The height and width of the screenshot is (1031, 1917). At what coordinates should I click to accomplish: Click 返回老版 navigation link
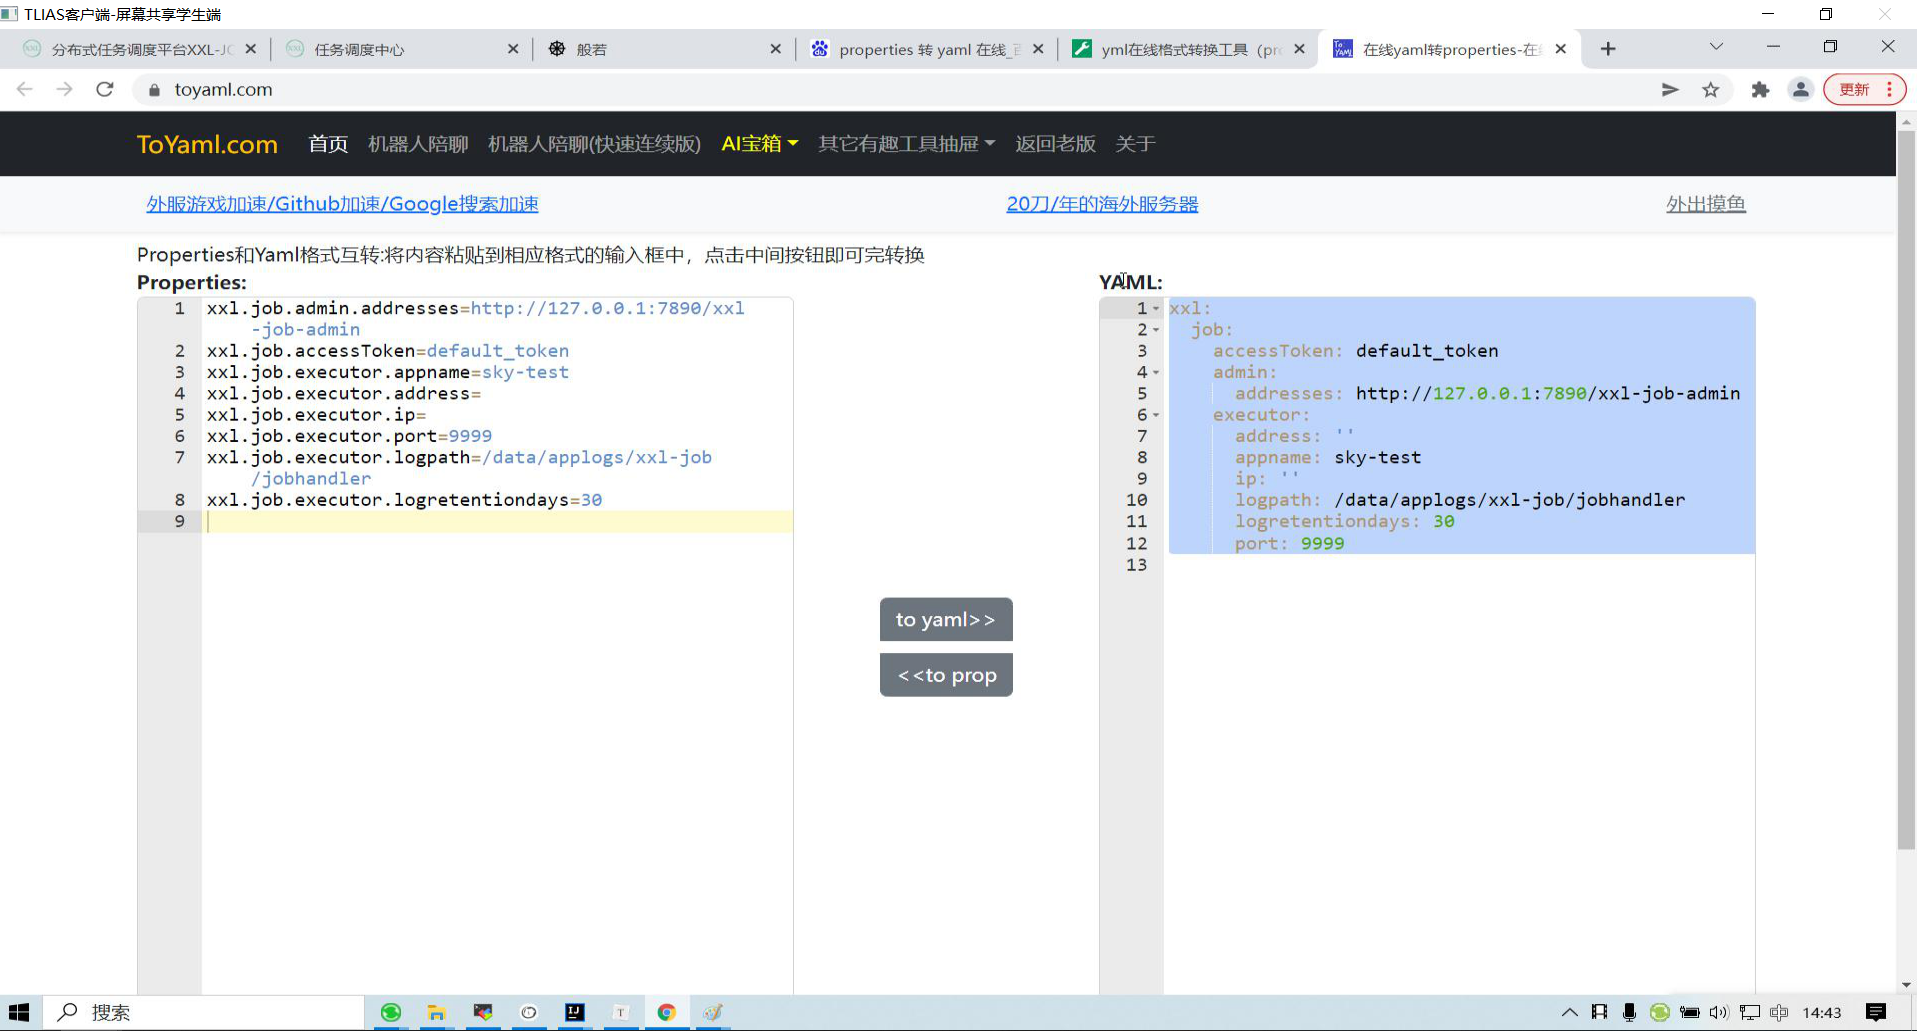coord(1055,144)
